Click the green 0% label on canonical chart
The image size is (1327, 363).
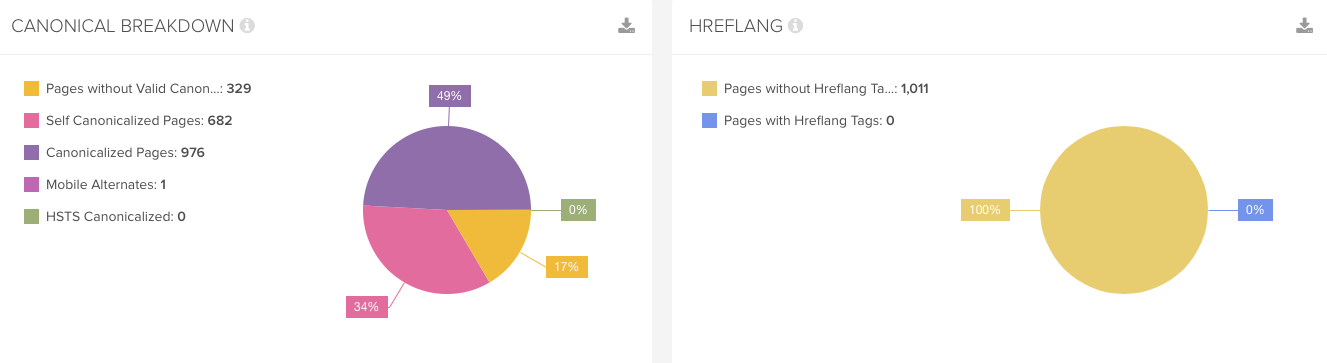coord(578,210)
